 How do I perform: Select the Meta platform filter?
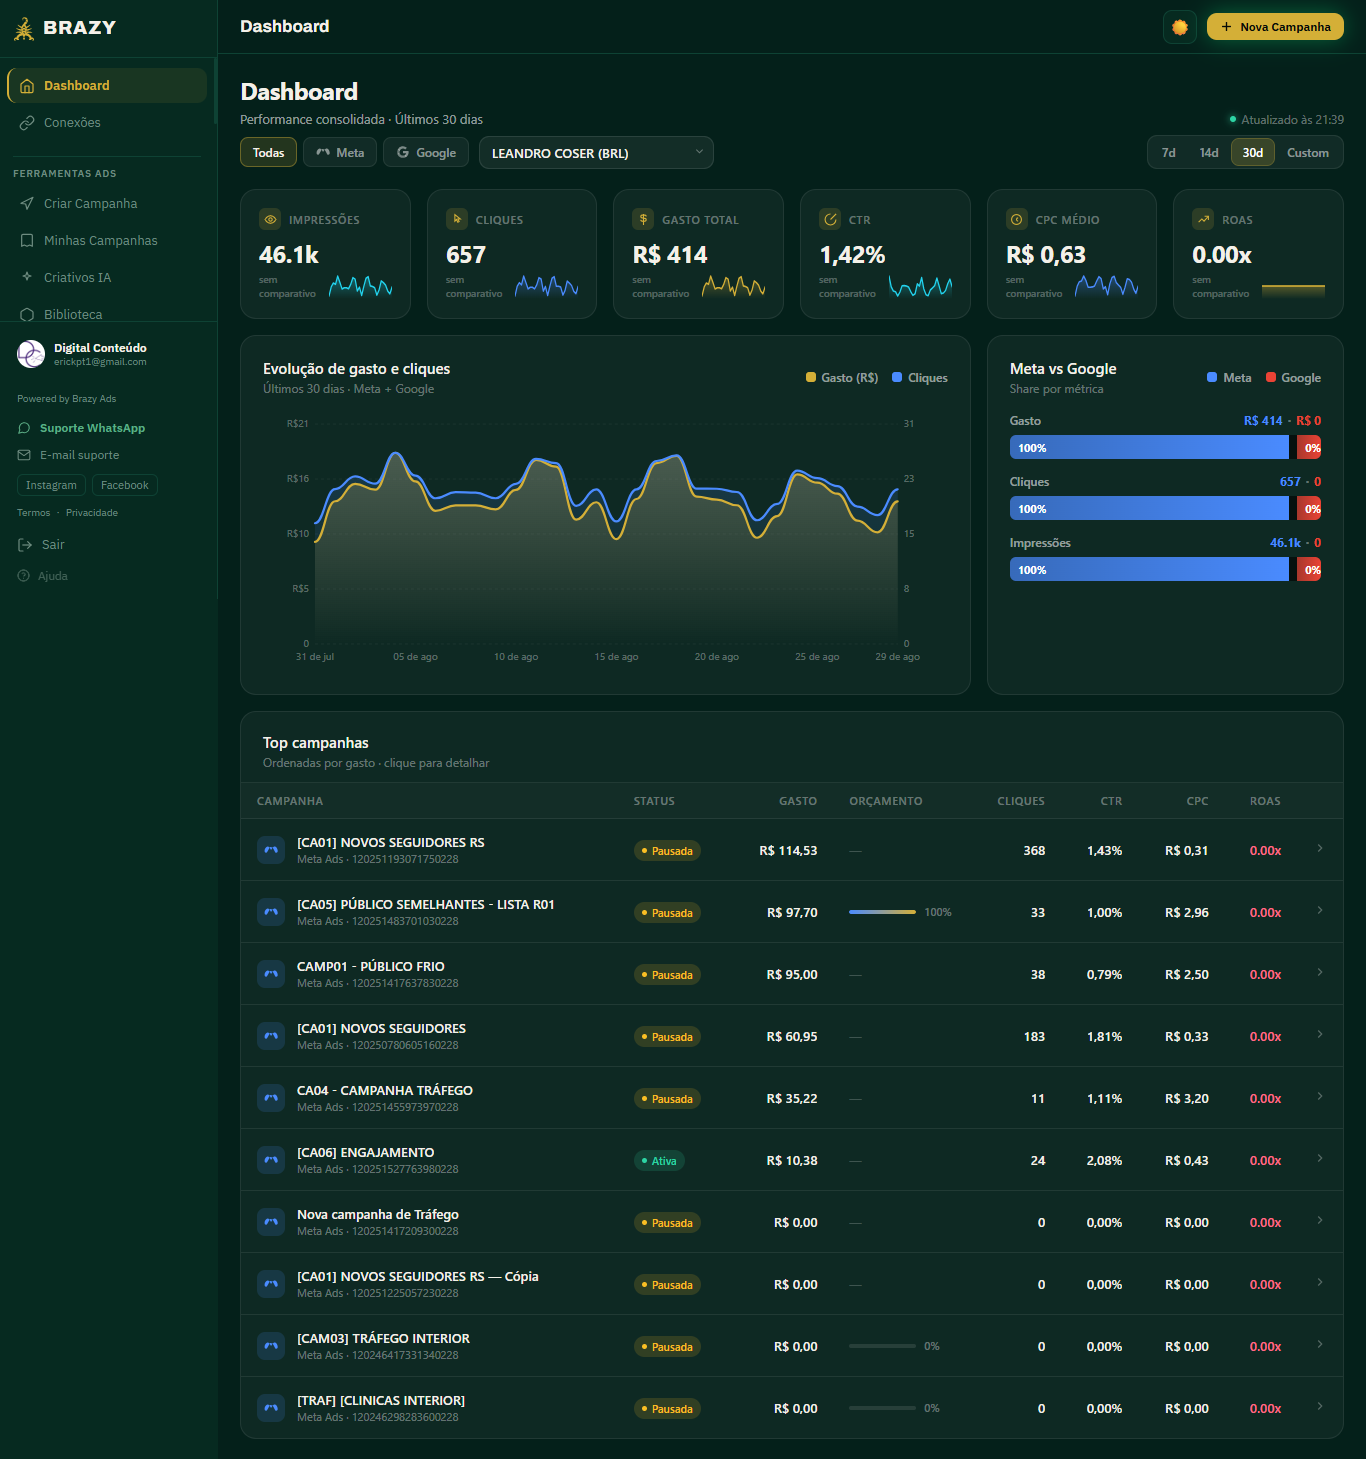(340, 153)
